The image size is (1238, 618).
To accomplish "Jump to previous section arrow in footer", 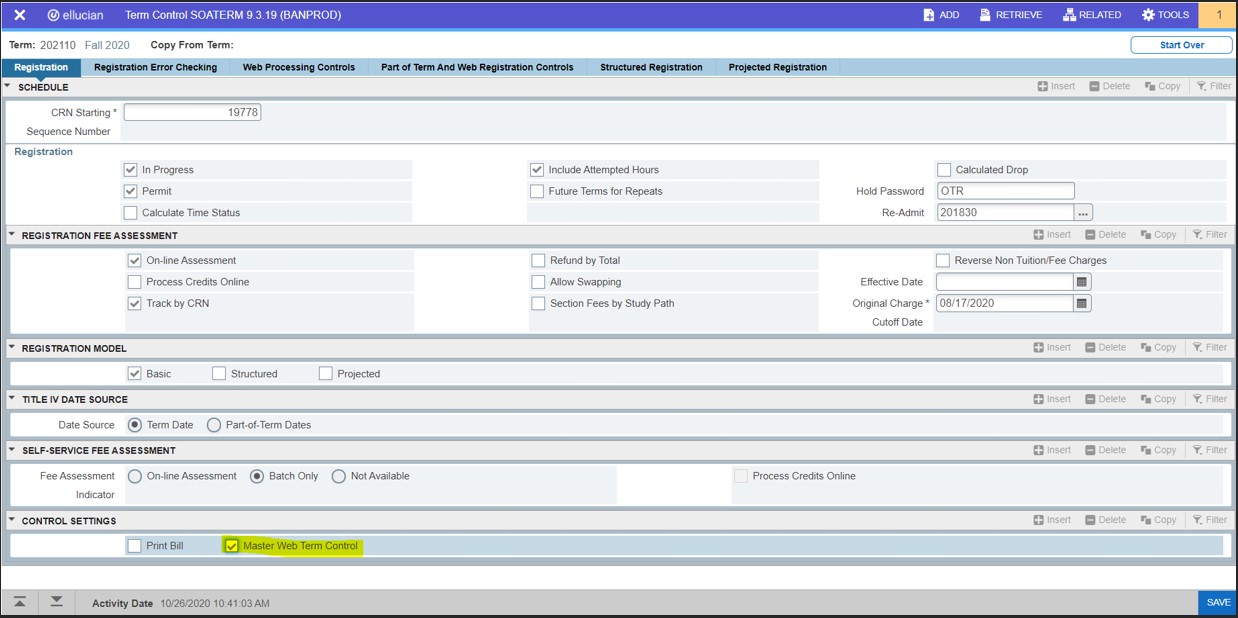I will tap(19, 602).
